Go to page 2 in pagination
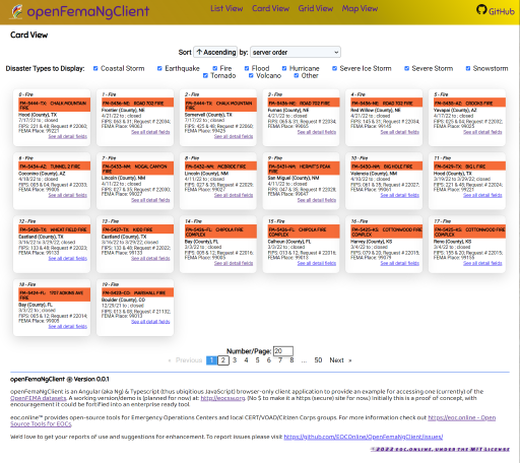The width and height of the screenshot is (520, 463). point(223,360)
